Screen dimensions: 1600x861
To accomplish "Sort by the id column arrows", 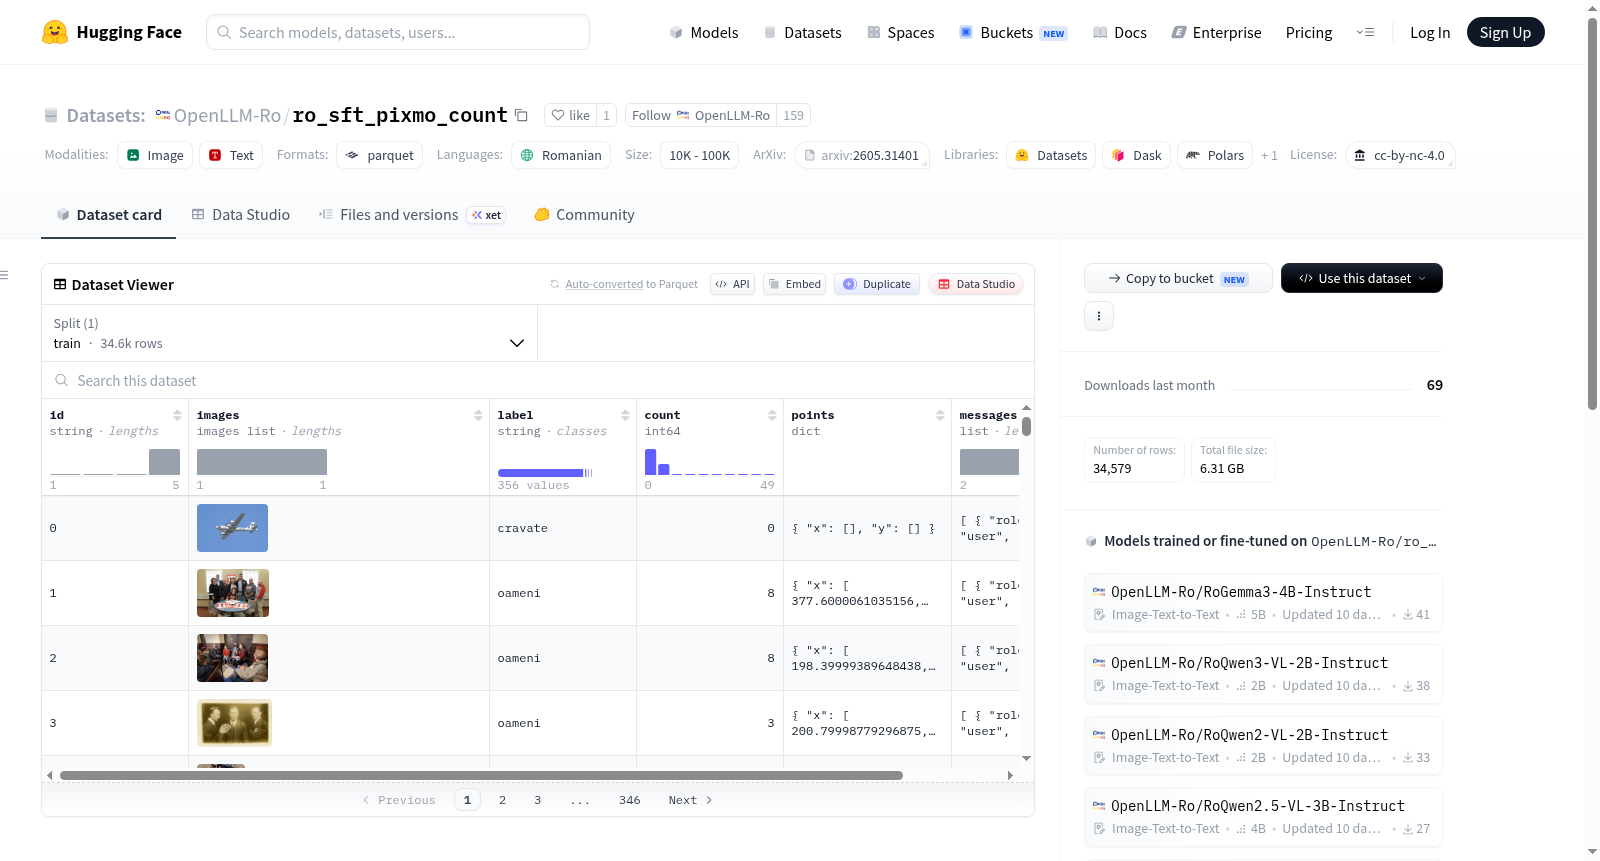I will [177, 415].
